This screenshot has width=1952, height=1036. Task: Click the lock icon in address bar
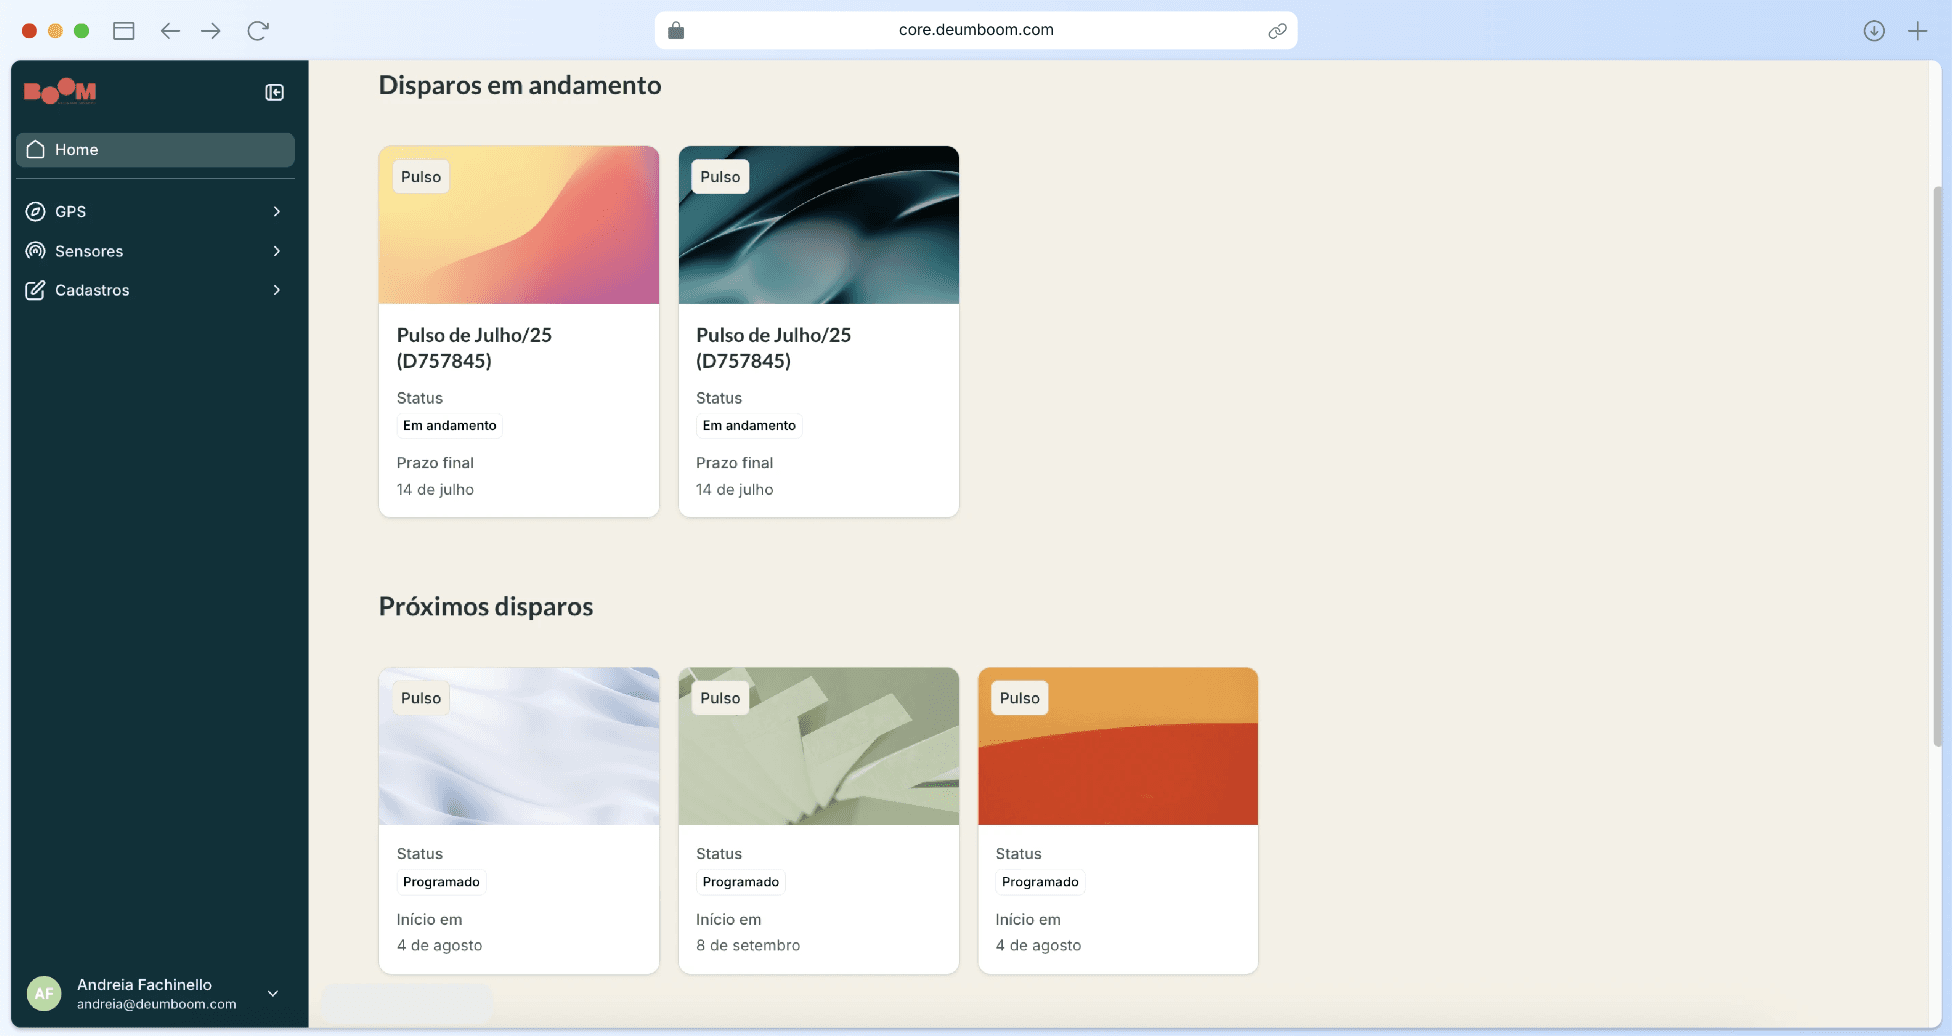click(x=676, y=30)
